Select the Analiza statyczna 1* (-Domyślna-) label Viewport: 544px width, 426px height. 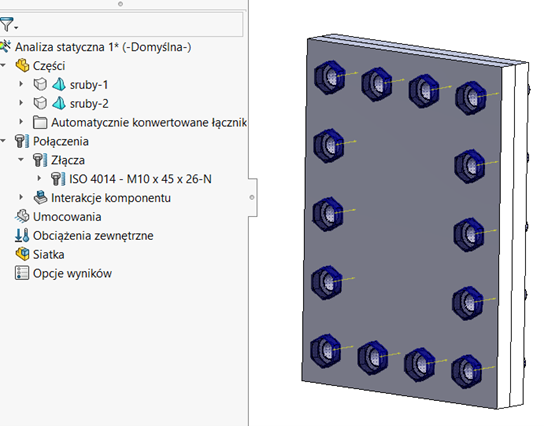(x=103, y=47)
